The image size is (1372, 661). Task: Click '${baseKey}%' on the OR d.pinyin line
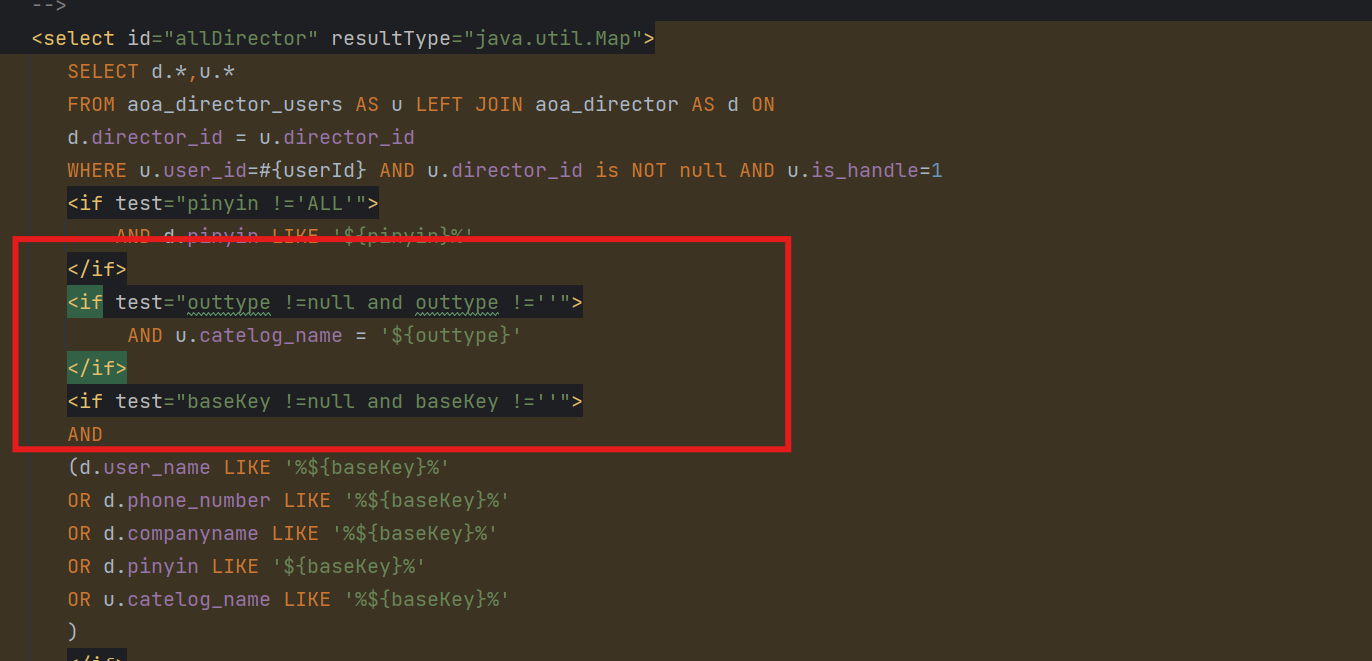pos(349,567)
